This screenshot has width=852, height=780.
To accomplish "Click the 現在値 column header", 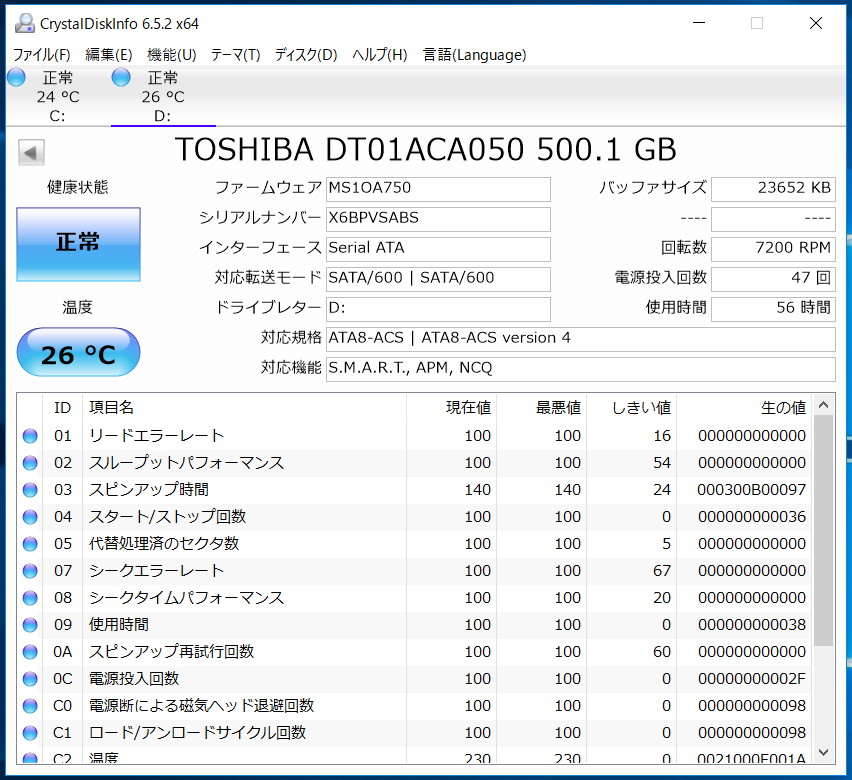I will click(451, 408).
